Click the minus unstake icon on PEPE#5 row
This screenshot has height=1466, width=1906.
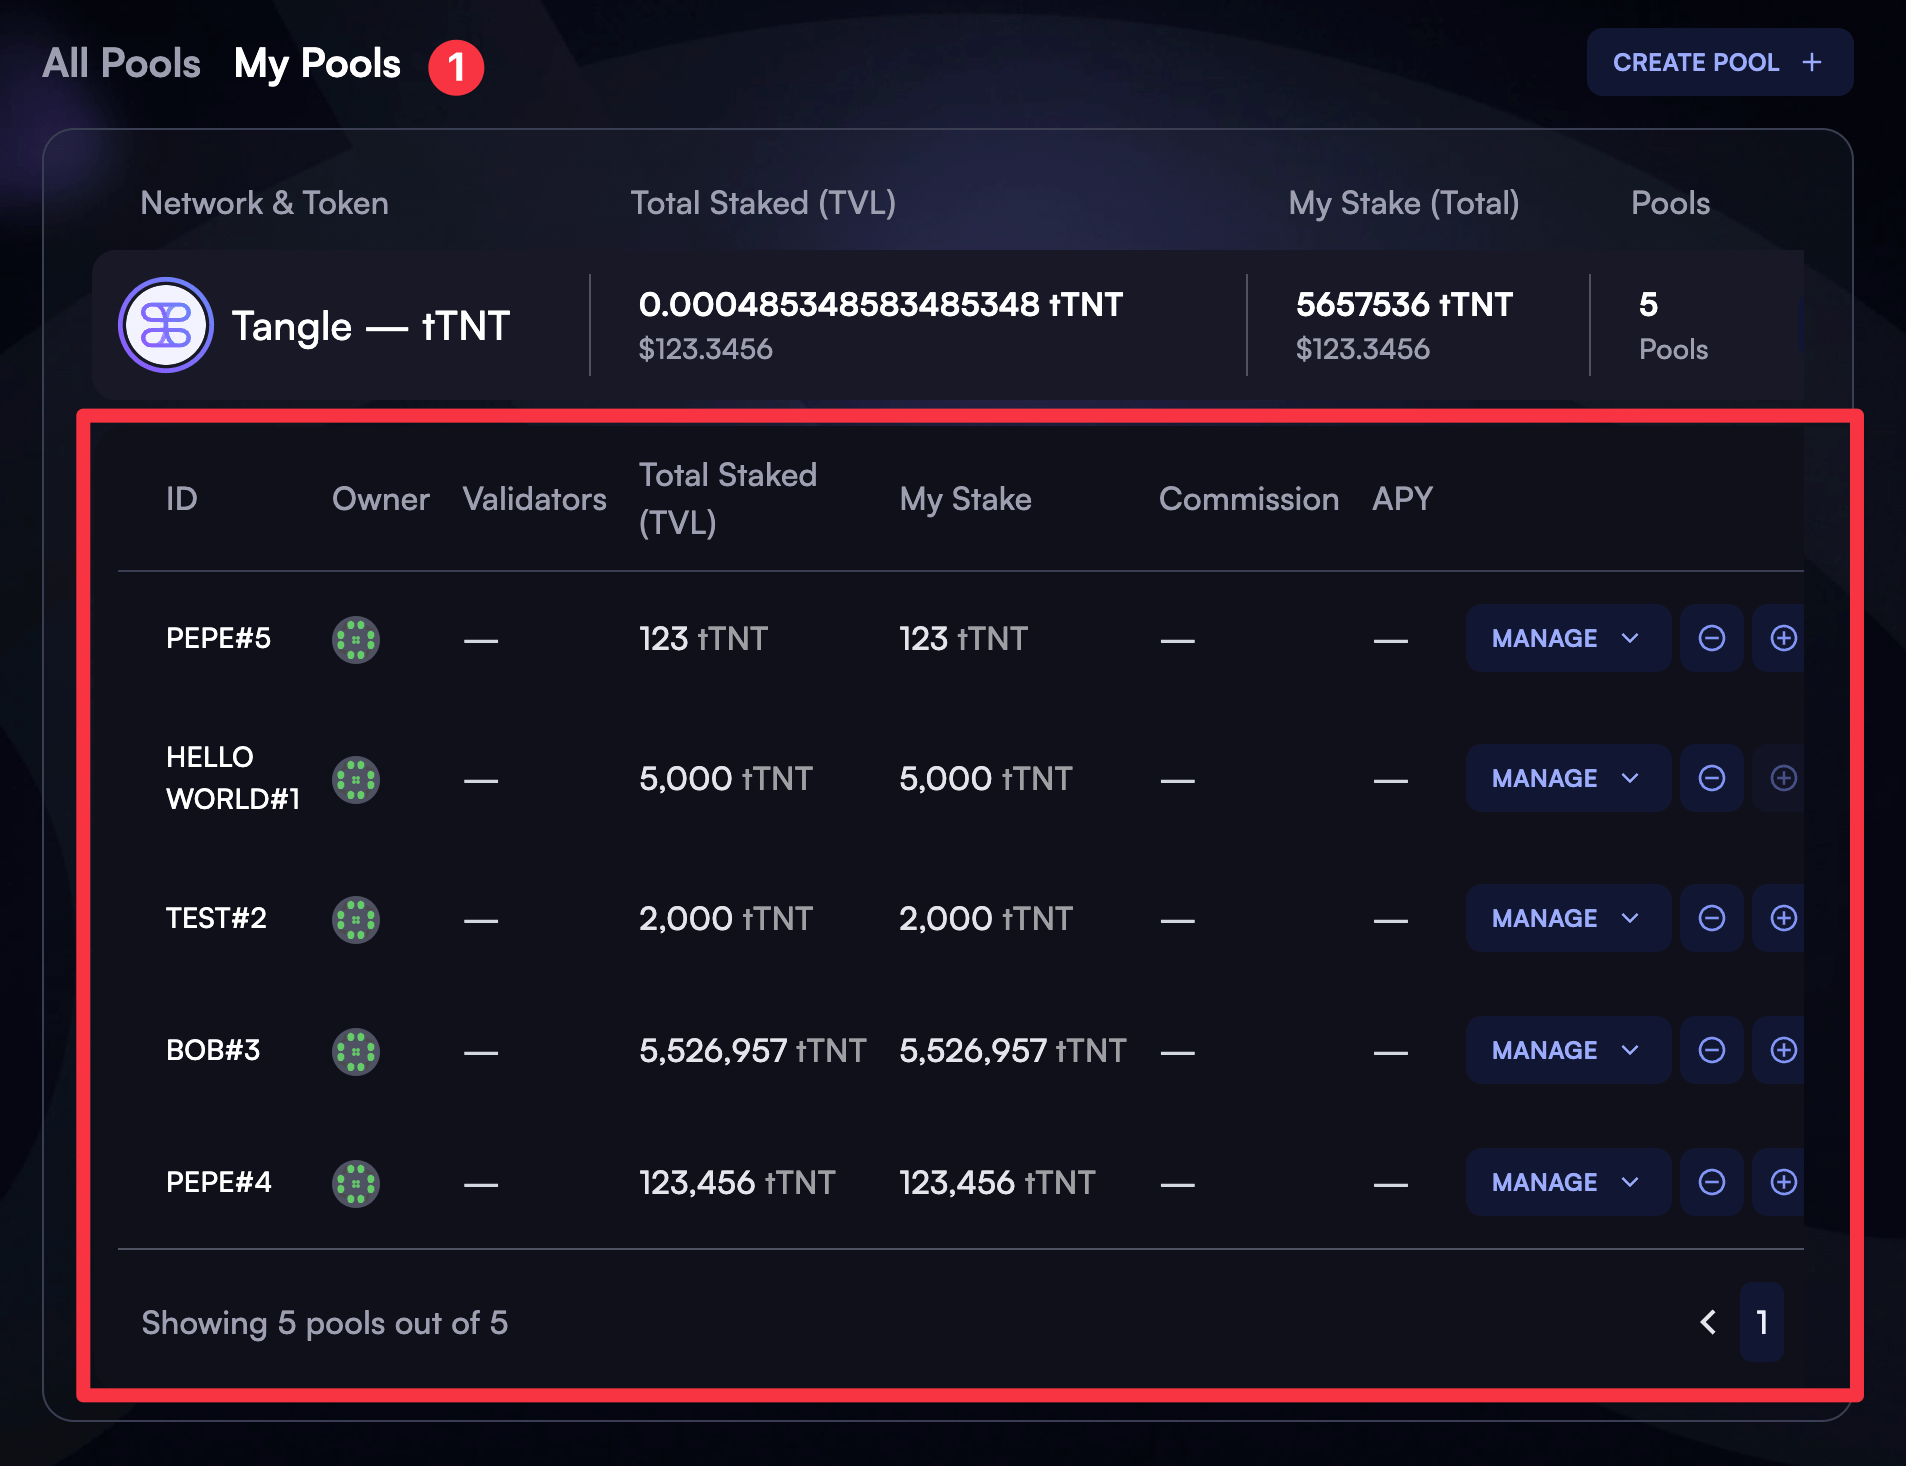click(x=1711, y=638)
